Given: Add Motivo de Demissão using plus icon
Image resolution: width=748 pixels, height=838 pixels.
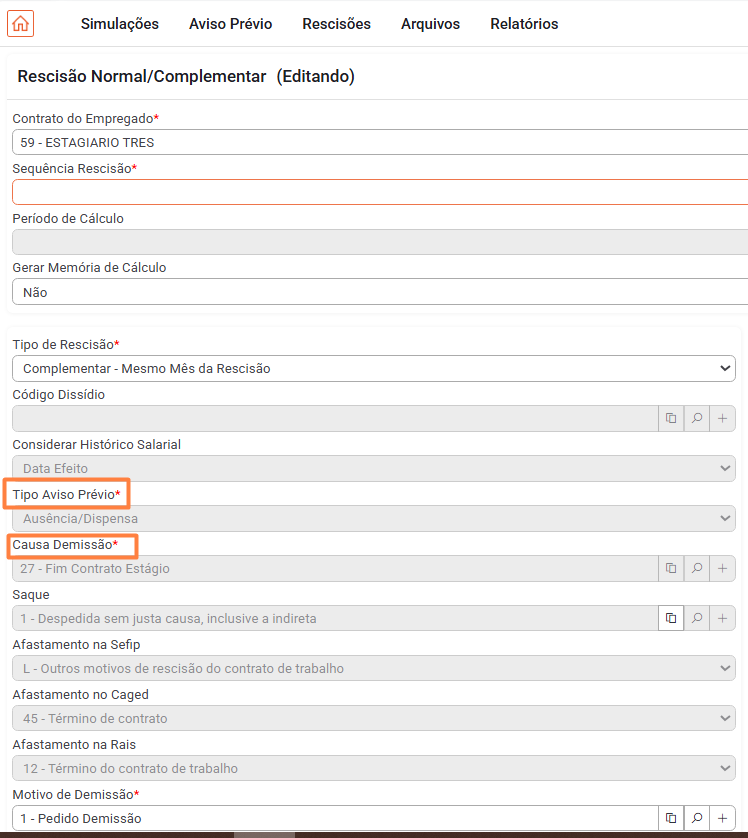Looking at the screenshot, I should pyautogui.click(x=722, y=818).
